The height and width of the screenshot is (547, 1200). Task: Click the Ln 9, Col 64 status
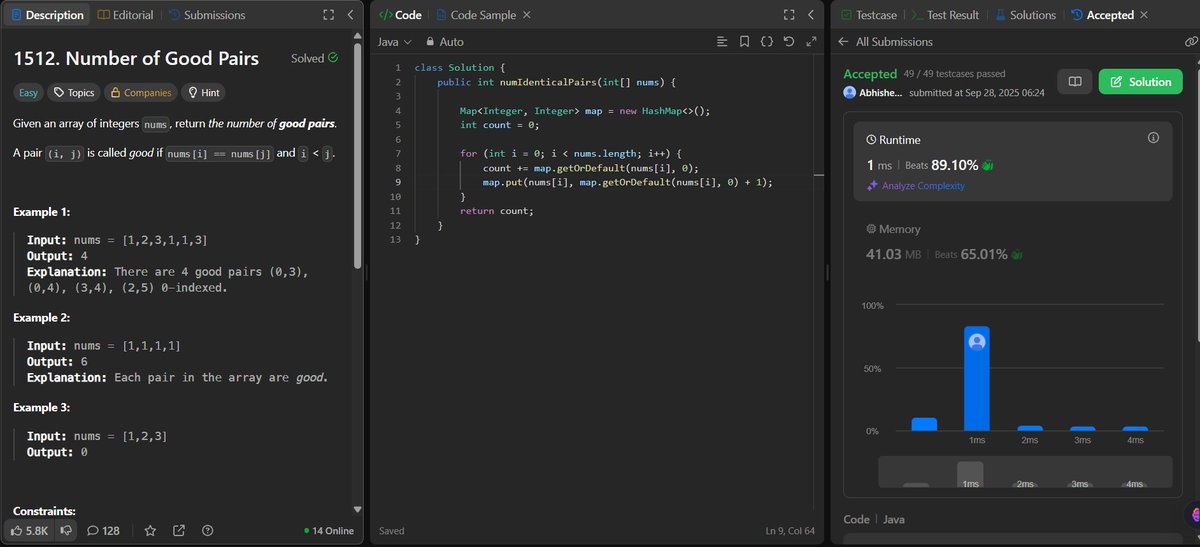click(x=791, y=530)
